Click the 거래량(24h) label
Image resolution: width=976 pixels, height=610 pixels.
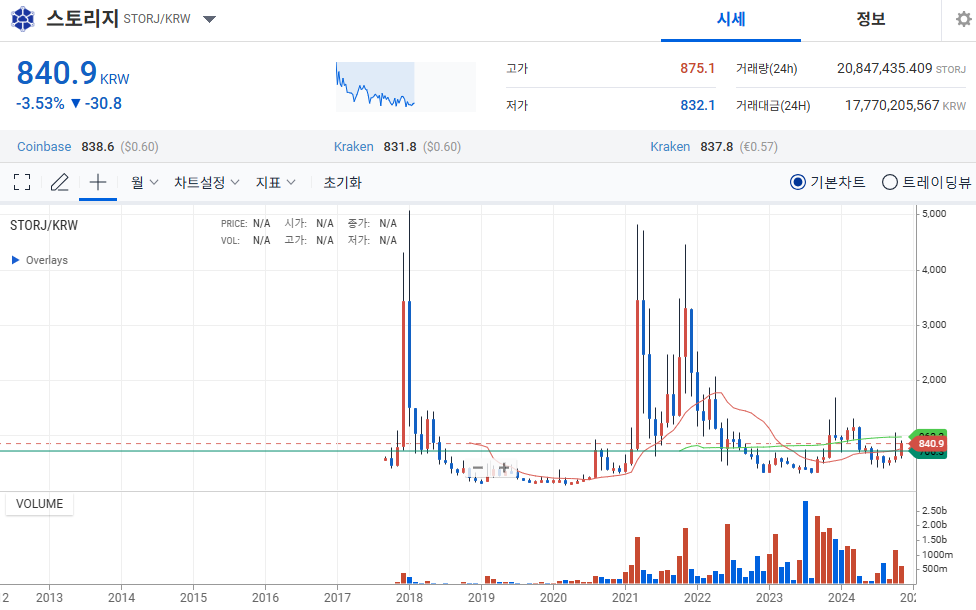click(x=766, y=68)
